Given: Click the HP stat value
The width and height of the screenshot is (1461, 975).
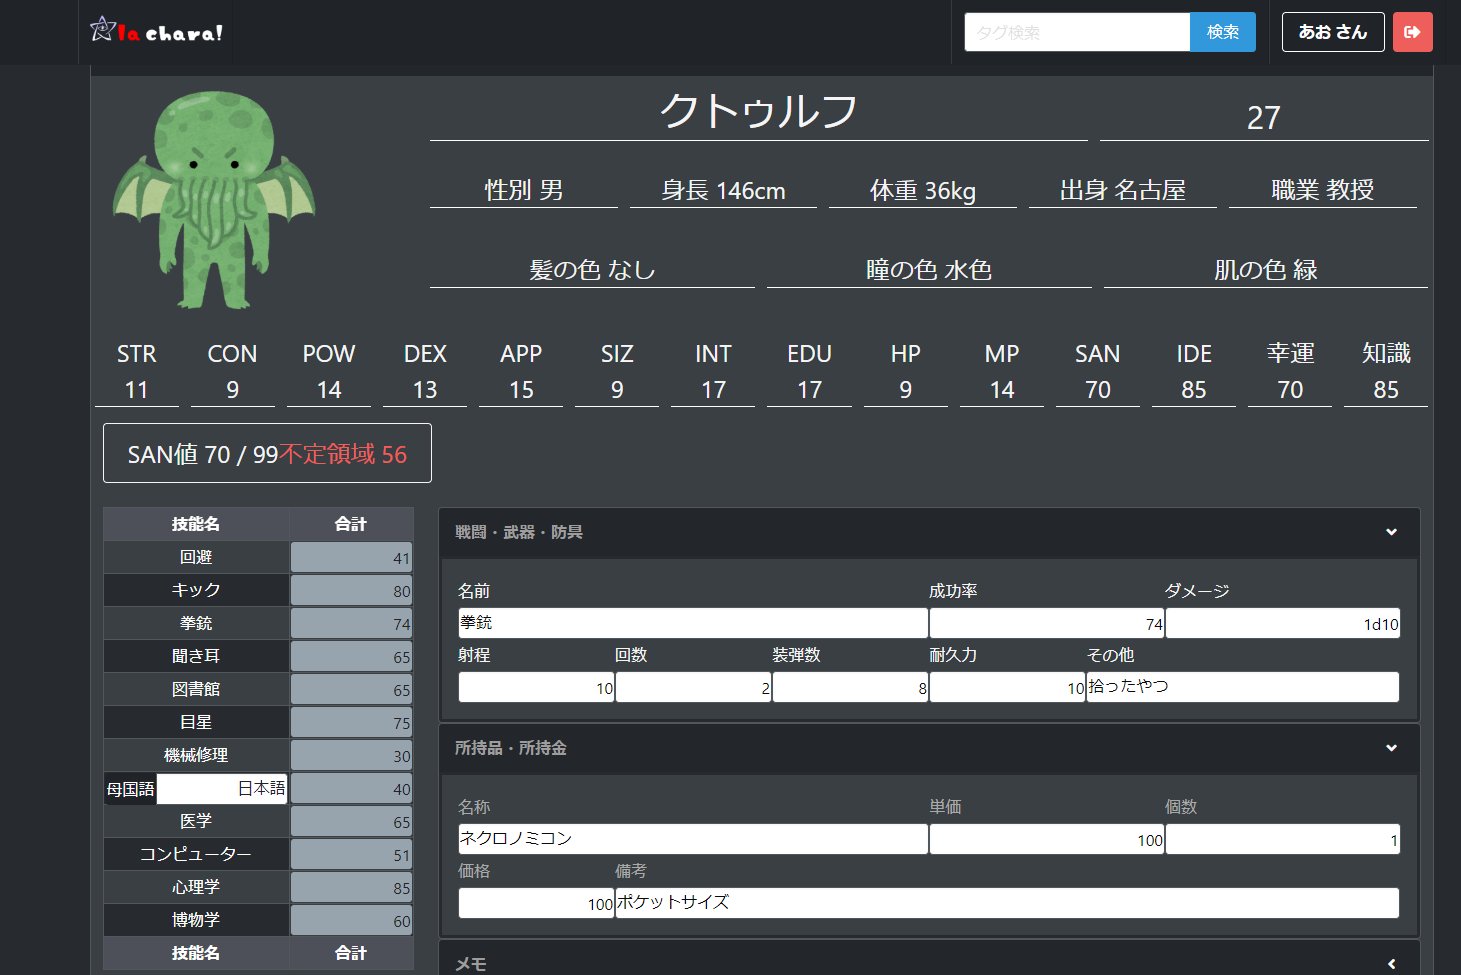Looking at the screenshot, I should click(905, 390).
